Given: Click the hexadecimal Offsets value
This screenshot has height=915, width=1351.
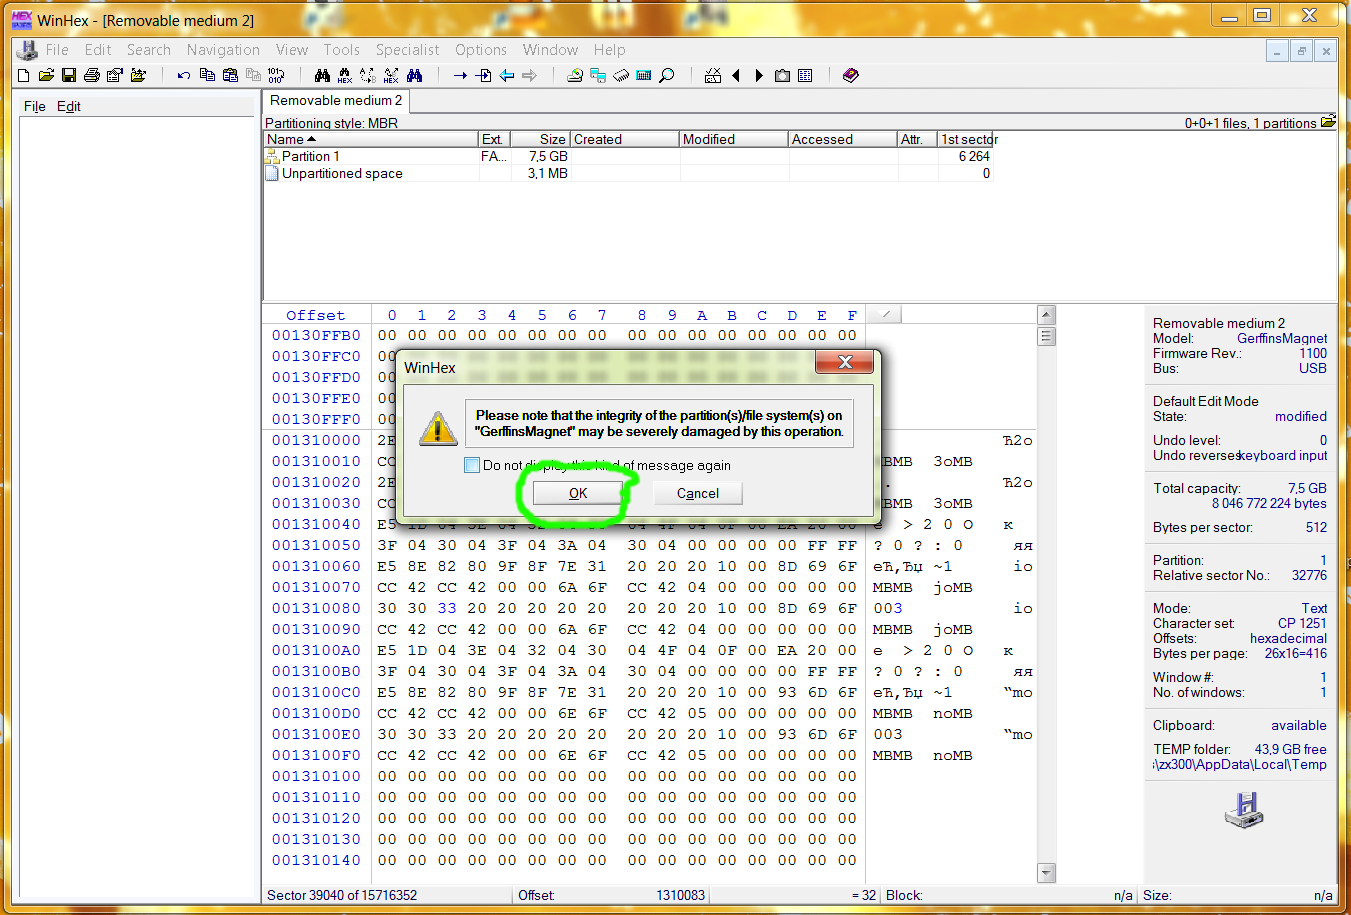Looking at the screenshot, I should tap(1288, 638).
